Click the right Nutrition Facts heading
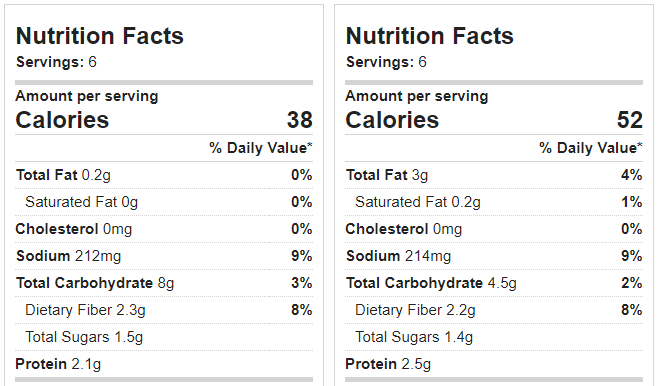Viewport: 658px width, 386px height. click(430, 36)
